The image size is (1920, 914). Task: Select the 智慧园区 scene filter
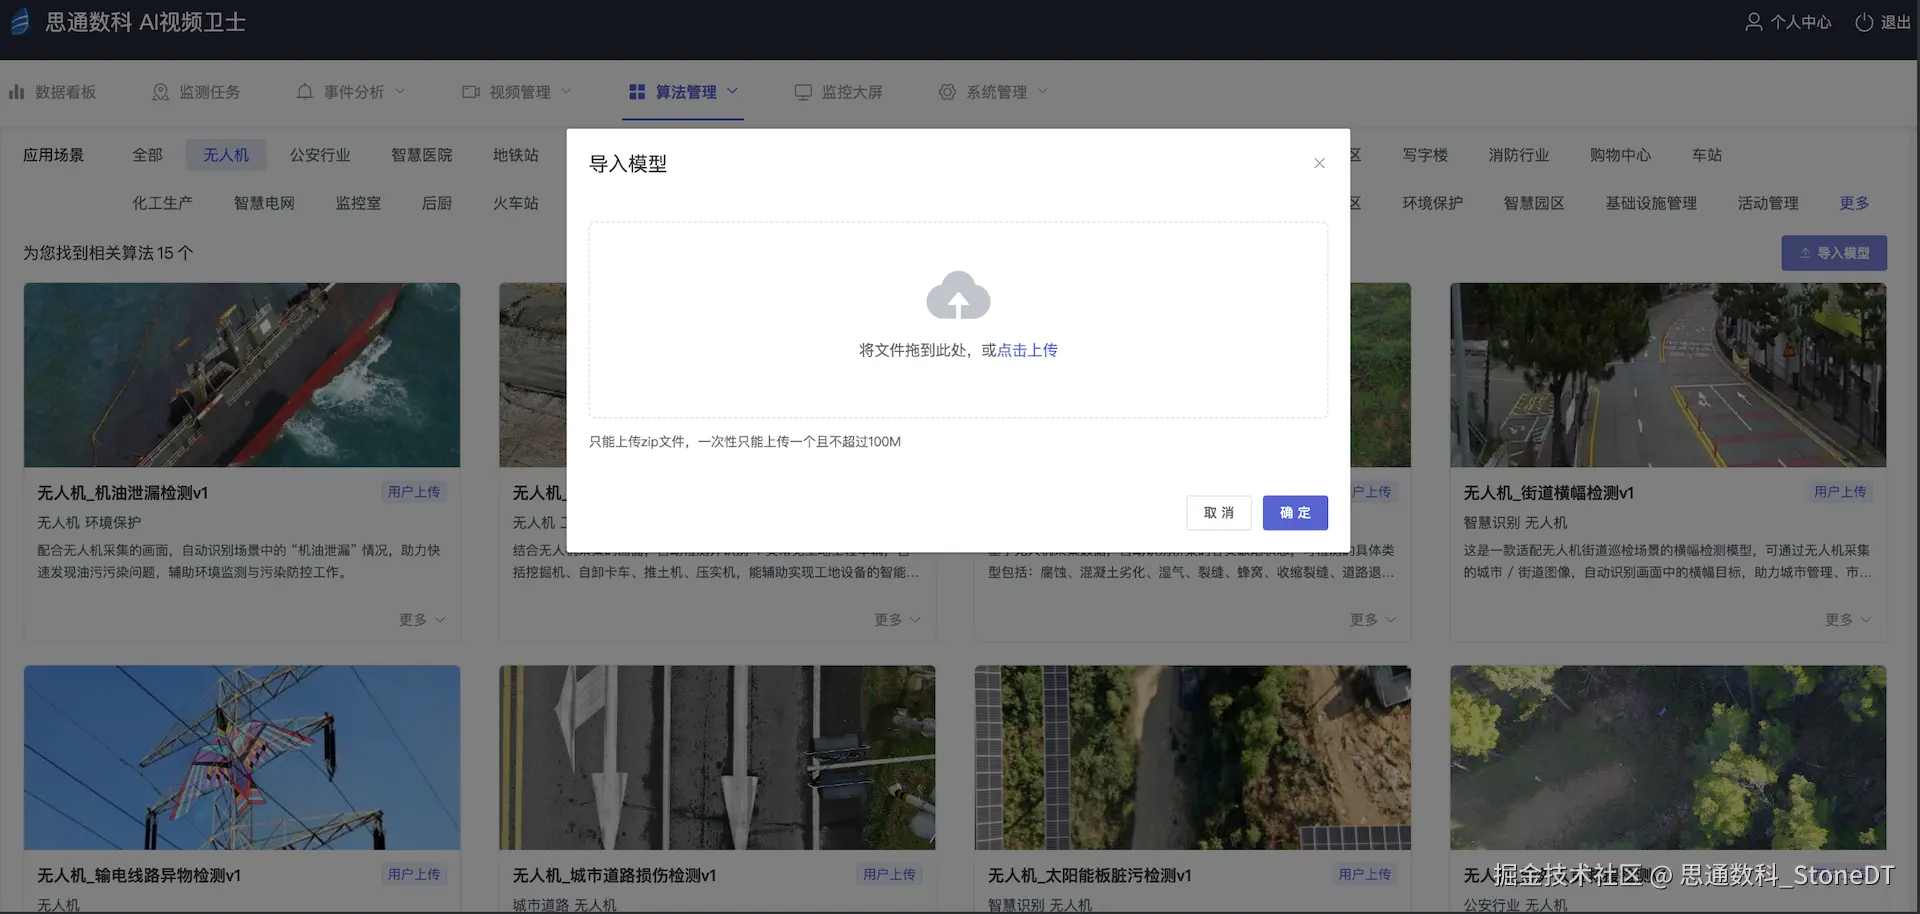1535,203
